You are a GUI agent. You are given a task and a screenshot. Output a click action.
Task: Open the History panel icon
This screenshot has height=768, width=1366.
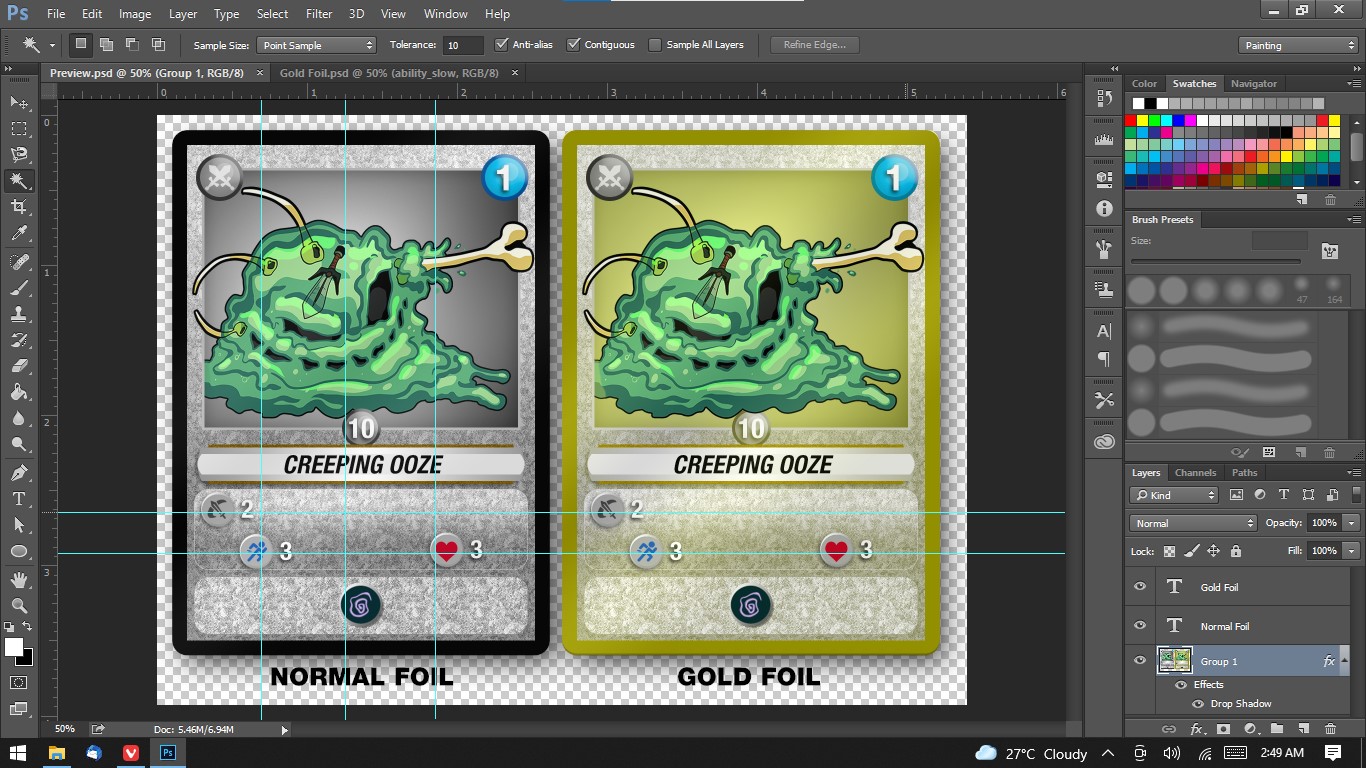point(1104,98)
